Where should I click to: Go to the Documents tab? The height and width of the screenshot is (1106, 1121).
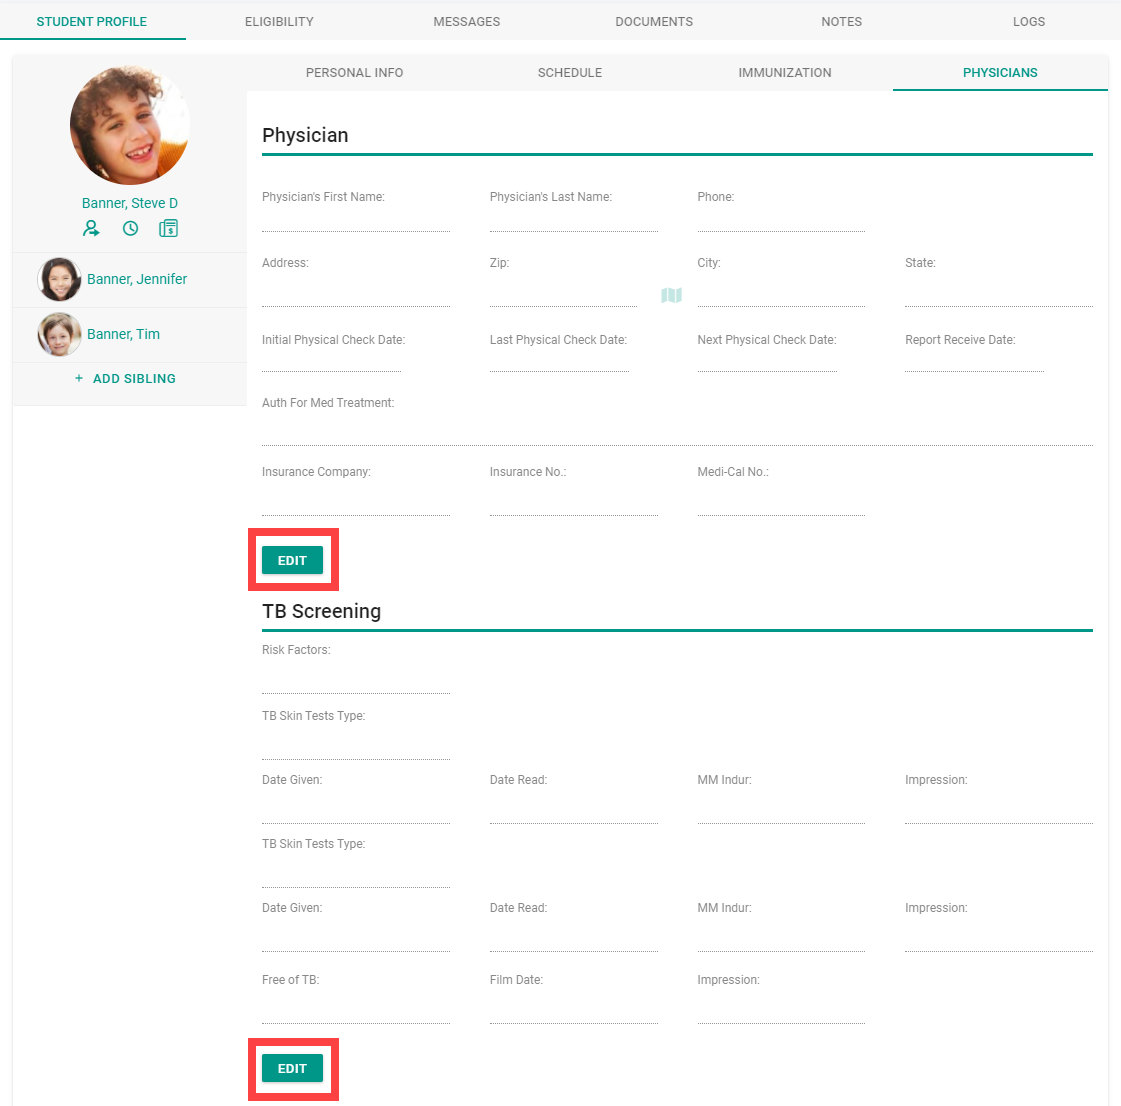[654, 21]
